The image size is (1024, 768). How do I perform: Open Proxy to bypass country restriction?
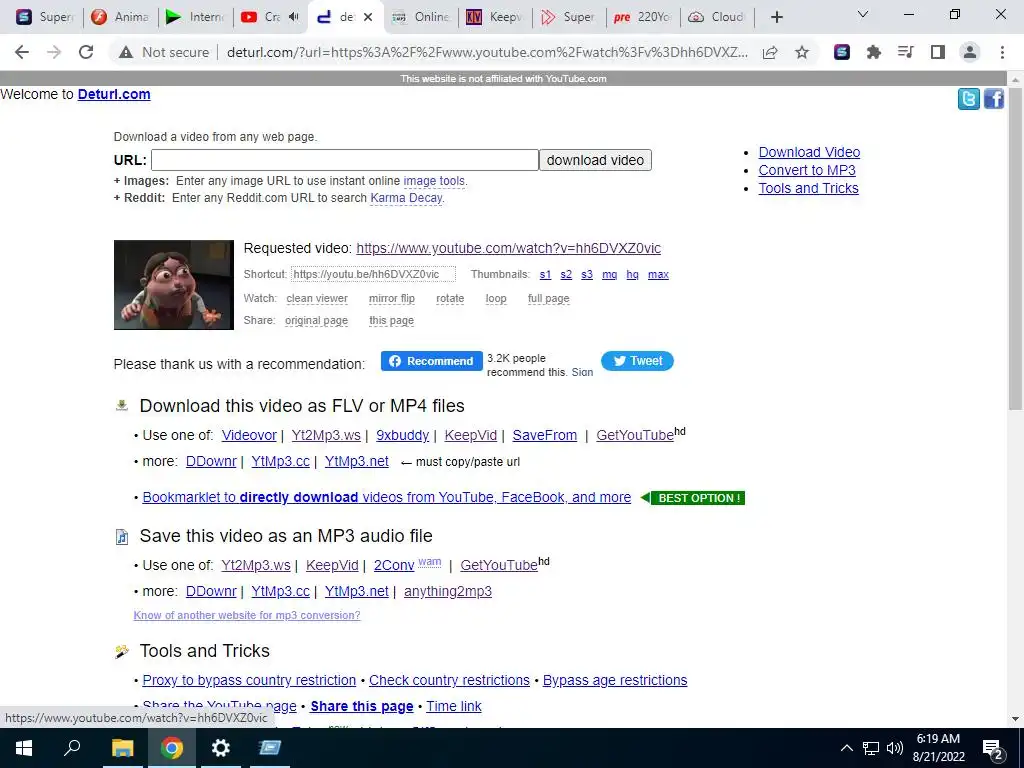point(249,680)
